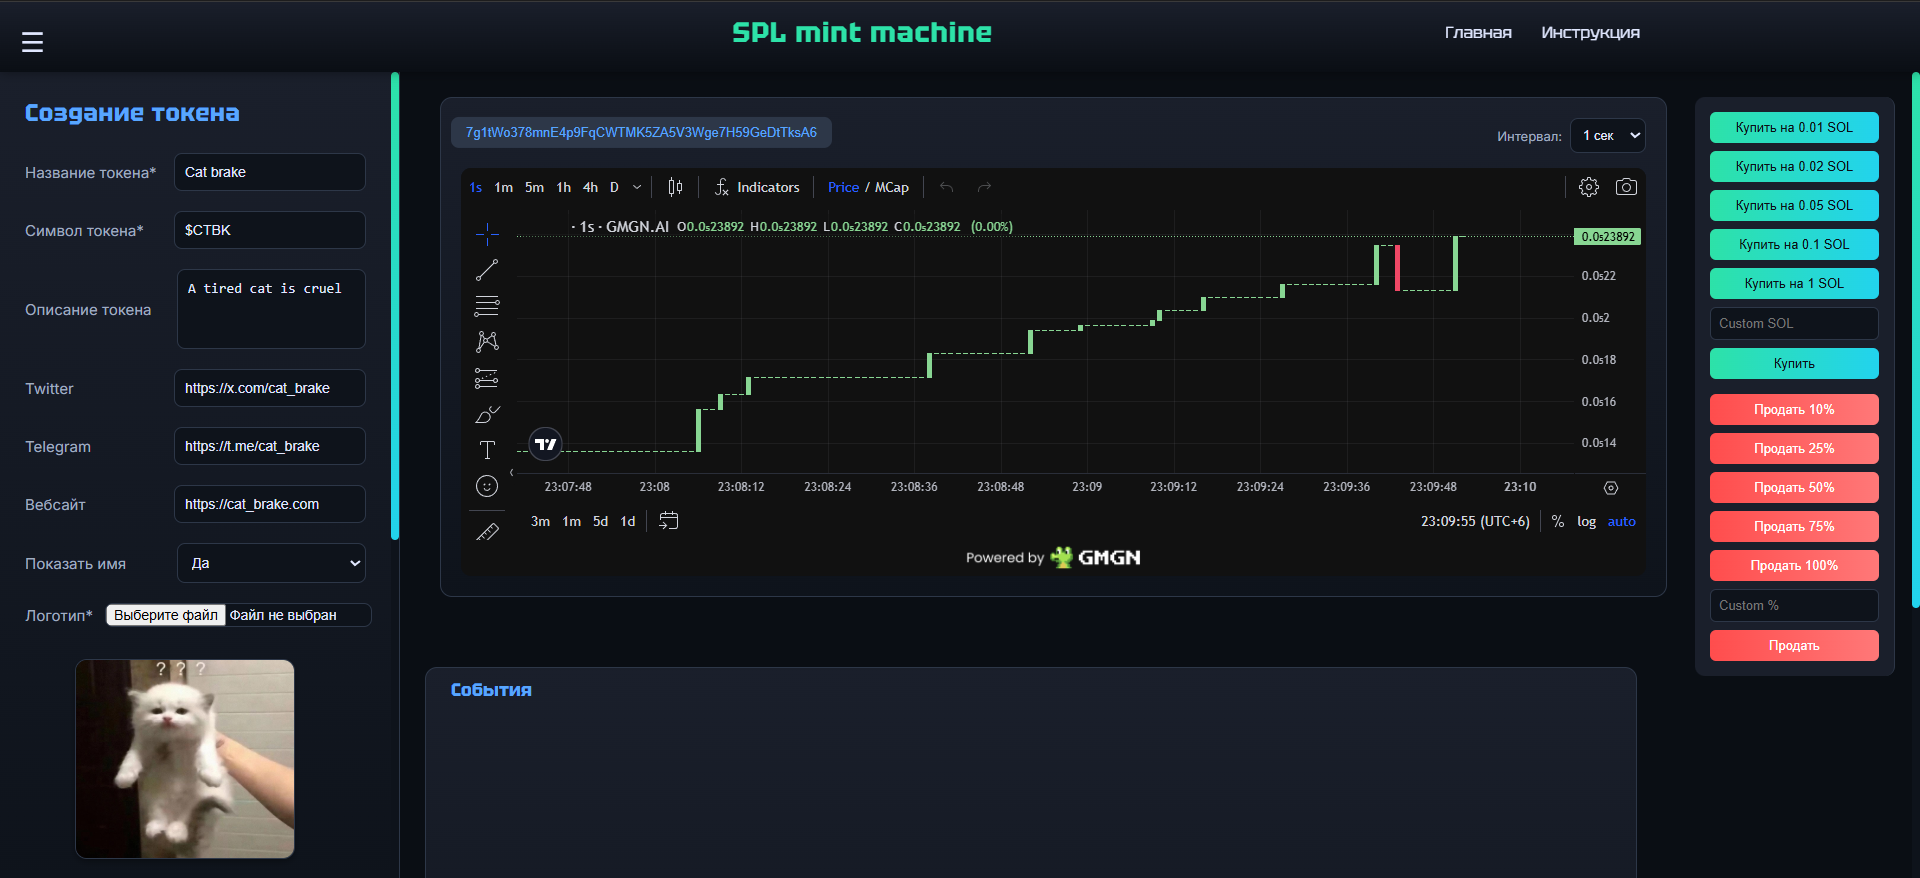Toggle percent scale on chart
The image size is (1920, 878).
pos(1557,521)
